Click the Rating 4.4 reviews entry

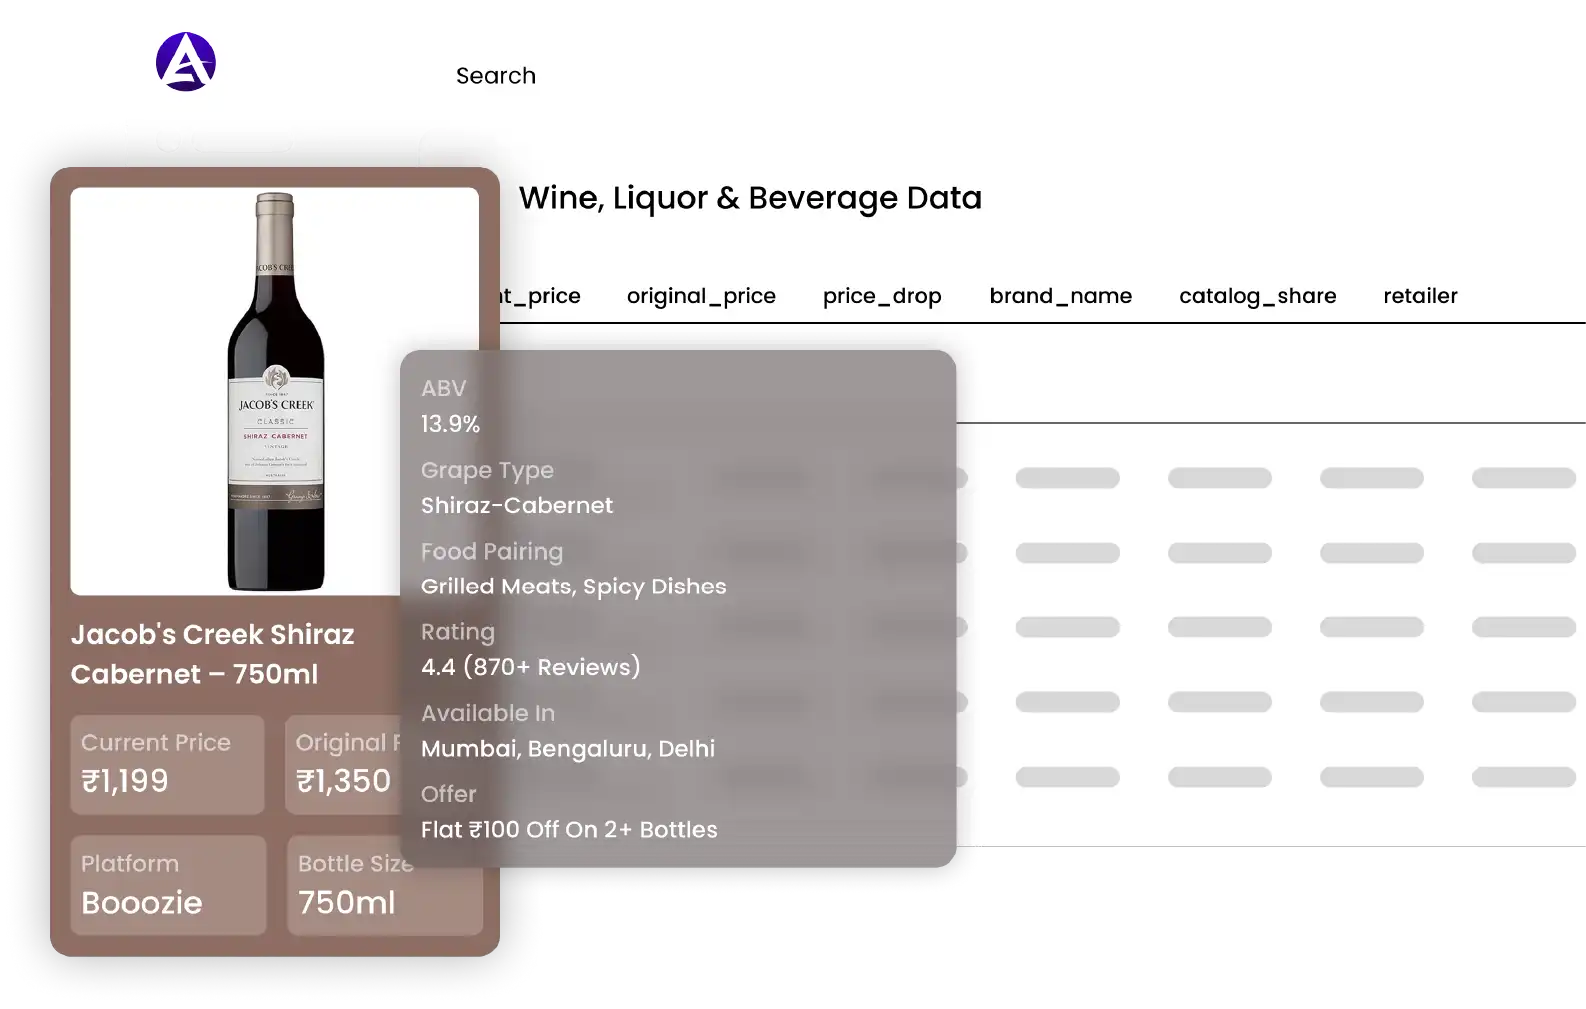pyautogui.click(x=530, y=650)
